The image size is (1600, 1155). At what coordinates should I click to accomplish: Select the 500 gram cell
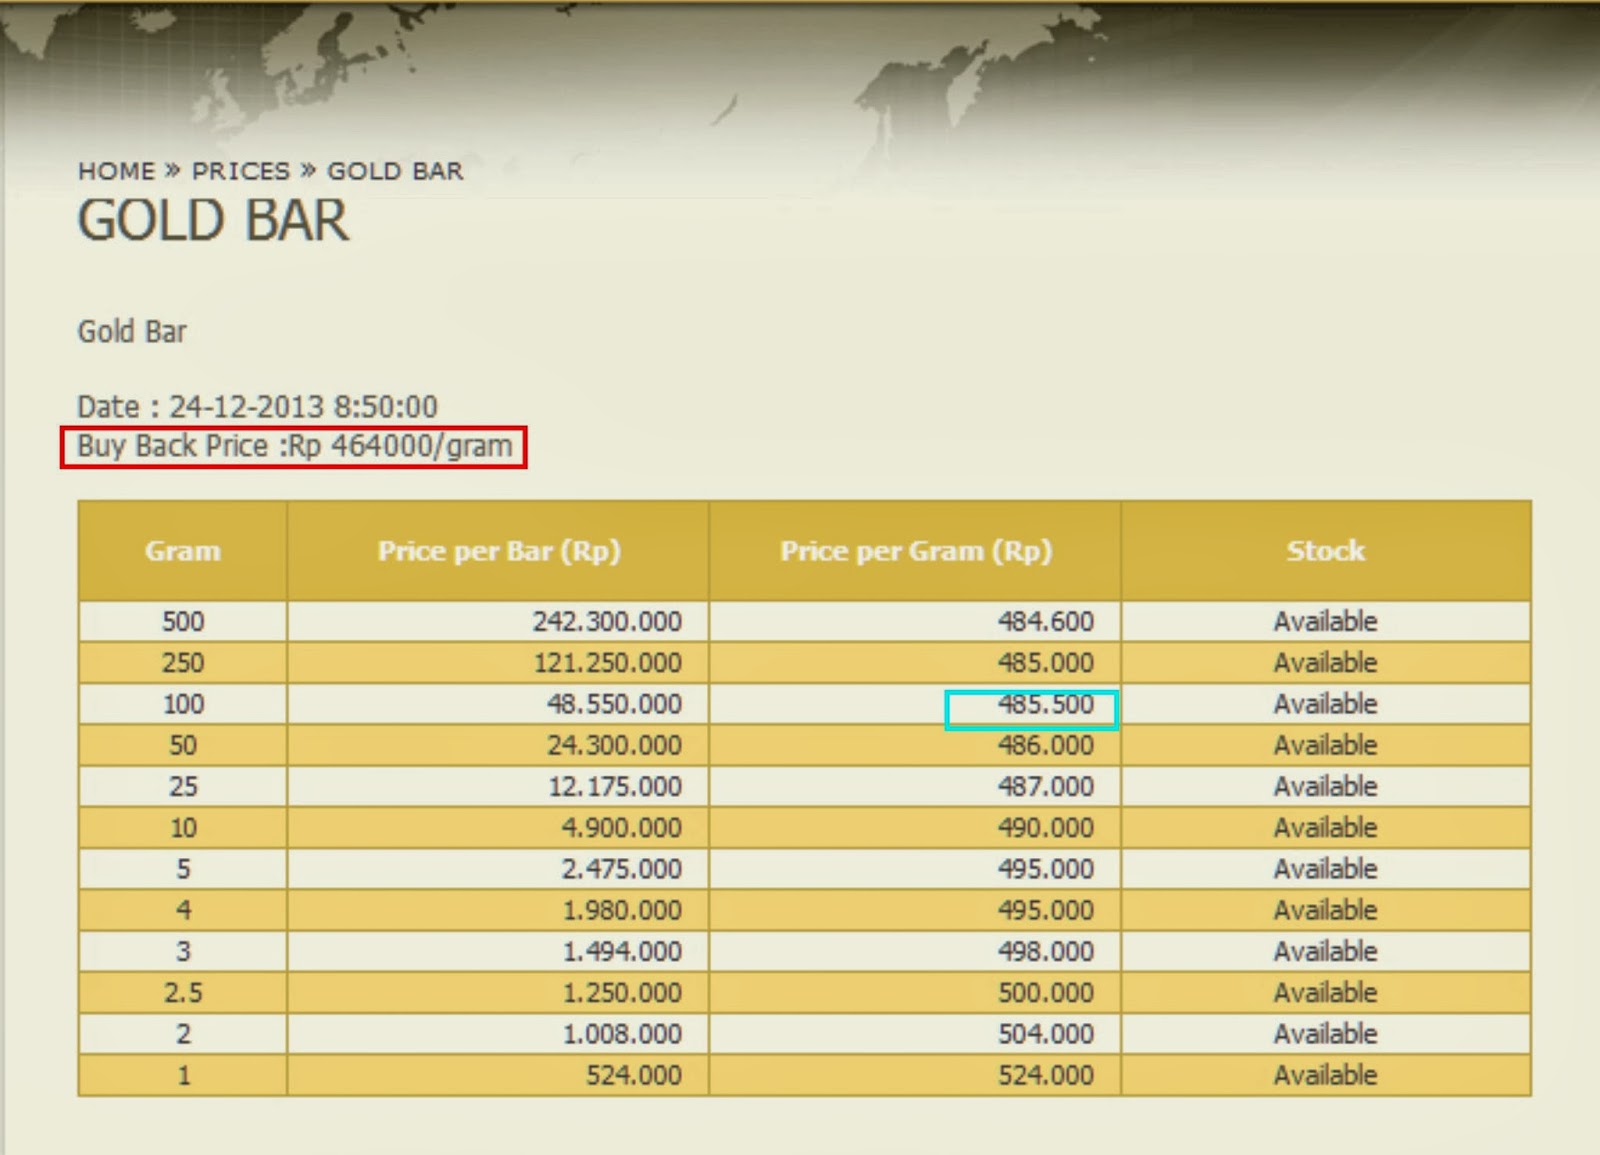point(183,621)
